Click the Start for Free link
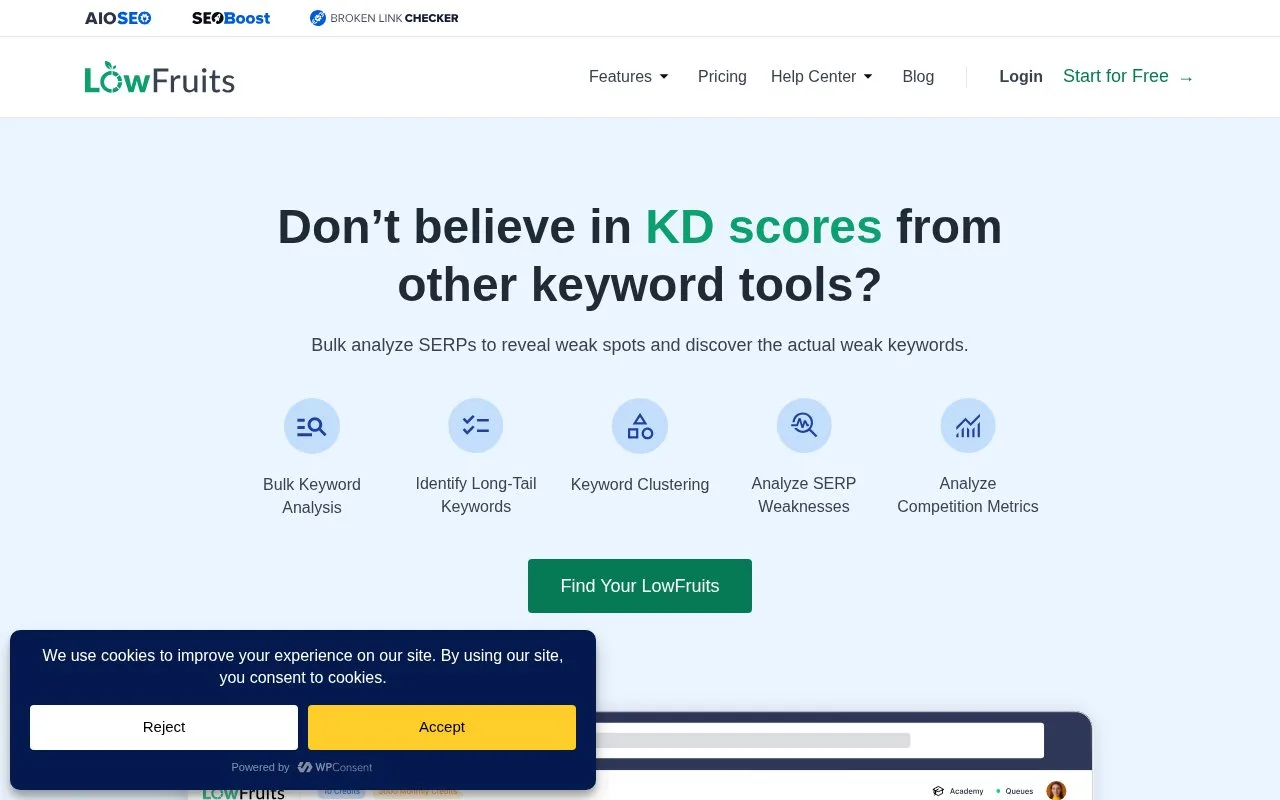Image resolution: width=1280 pixels, height=800 pixels. coord(1129,77)
